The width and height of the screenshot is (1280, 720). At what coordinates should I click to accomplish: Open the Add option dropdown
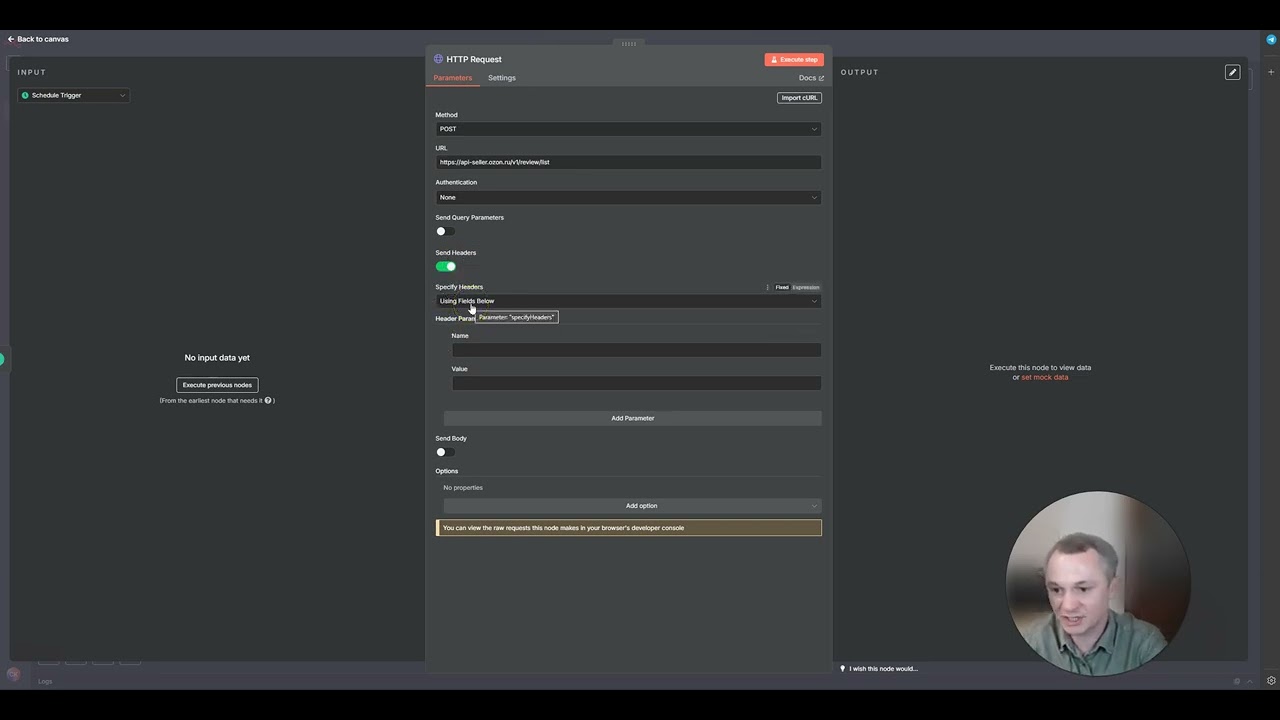pos(632,506)
